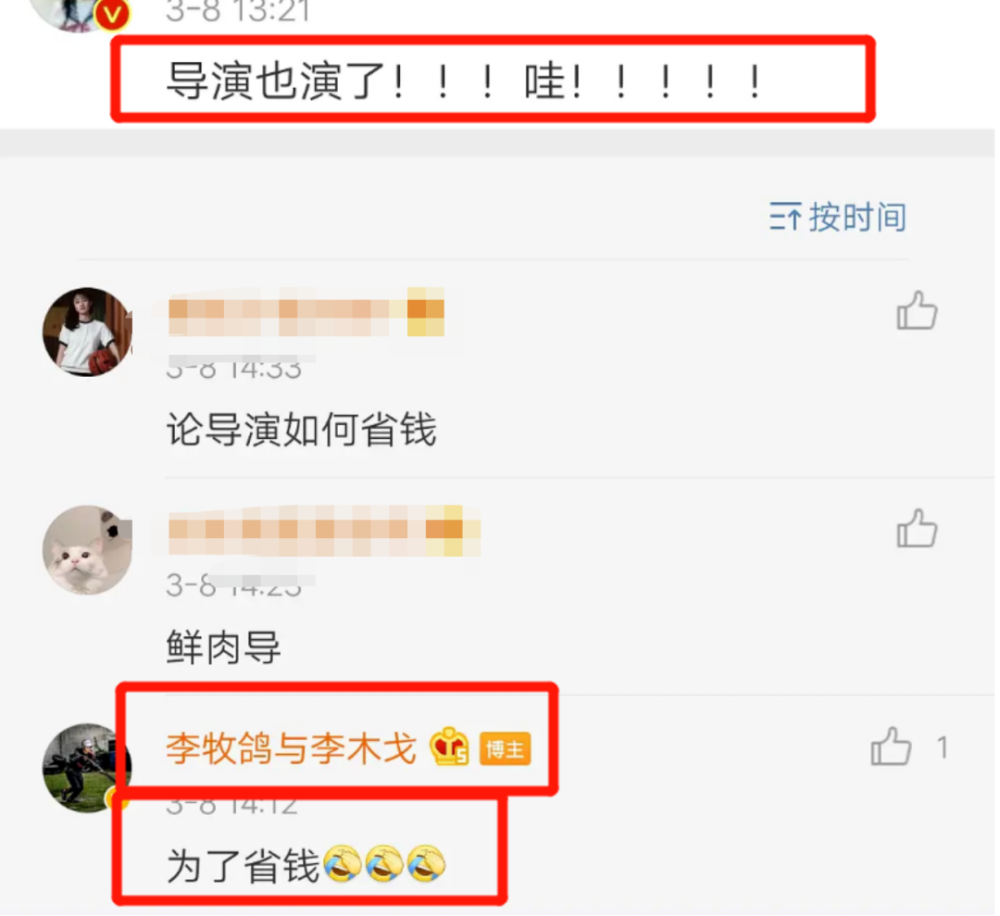Click the orange 博主 badge
This screenshot has height=916, width=1000.
(x=505, y=748)
